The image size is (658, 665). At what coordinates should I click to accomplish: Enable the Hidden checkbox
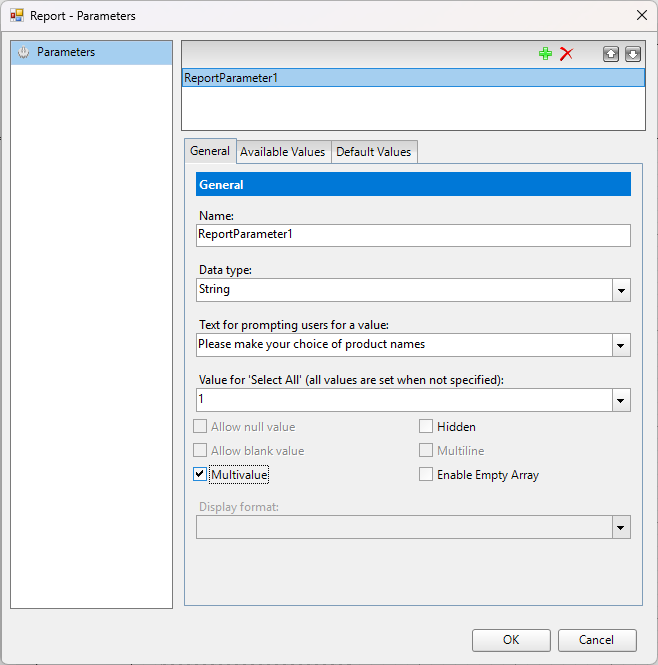point(426,426)
